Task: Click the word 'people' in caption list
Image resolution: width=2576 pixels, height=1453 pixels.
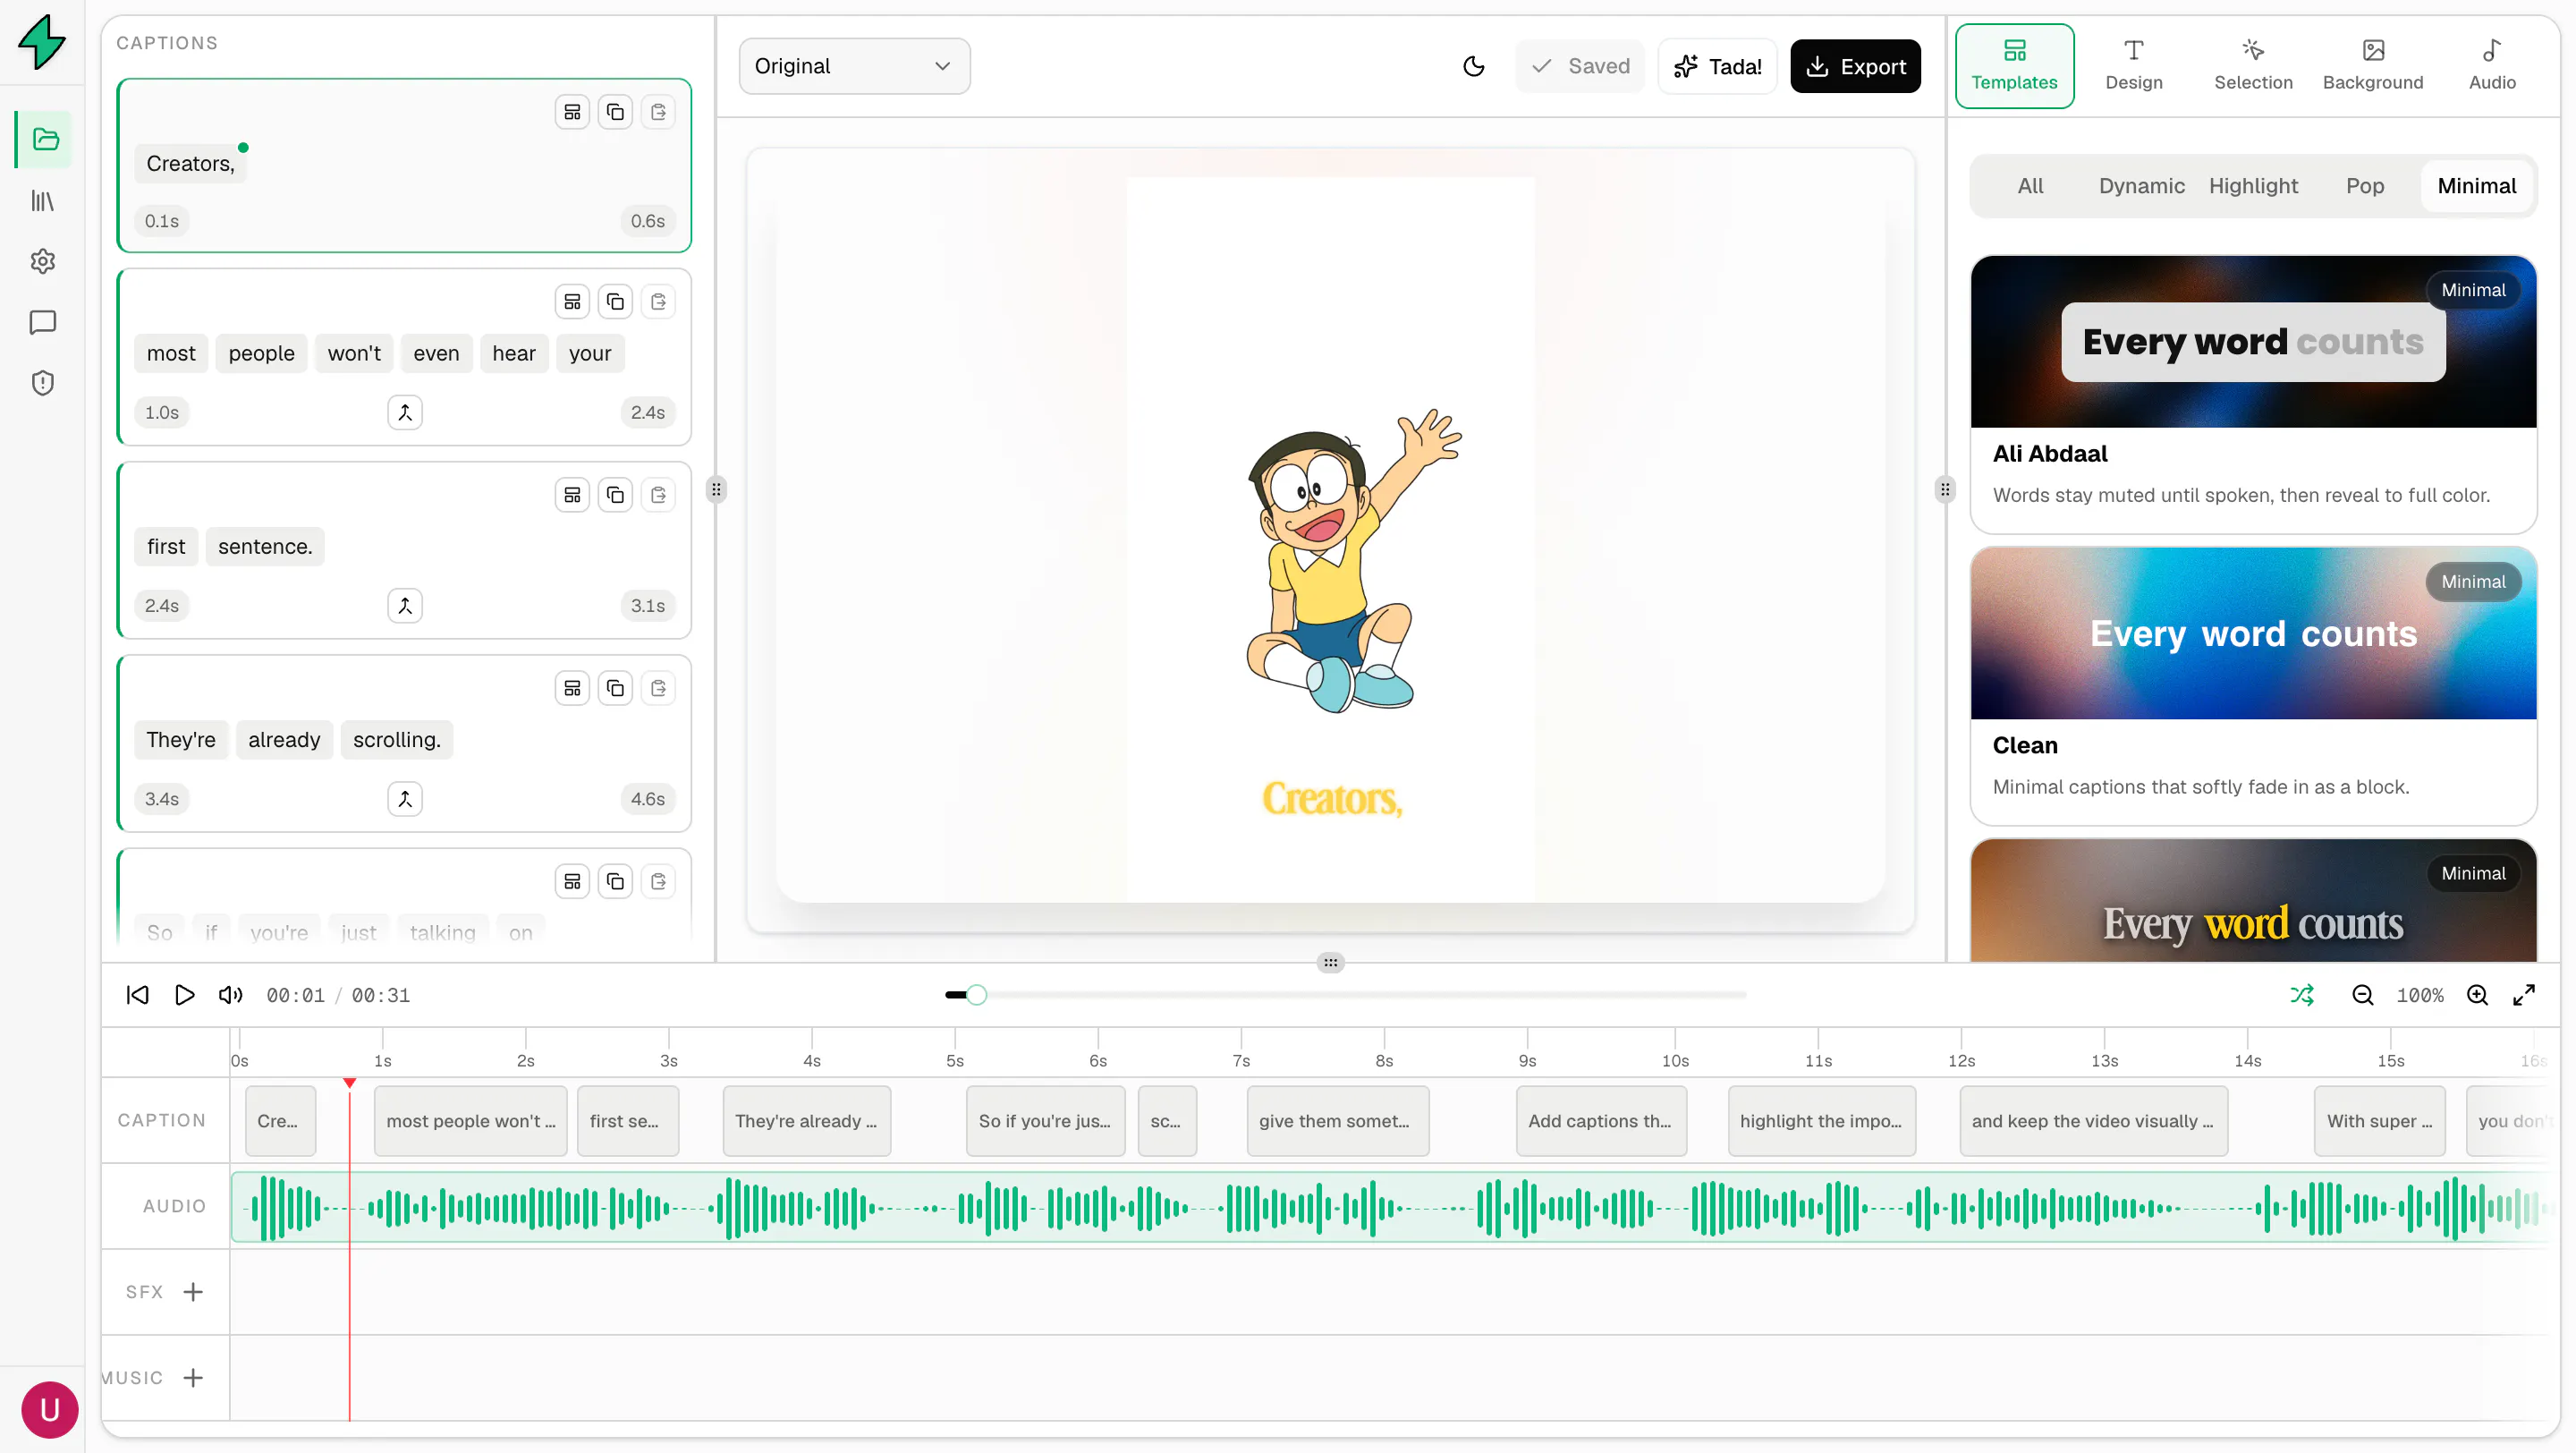Action: 261,353
